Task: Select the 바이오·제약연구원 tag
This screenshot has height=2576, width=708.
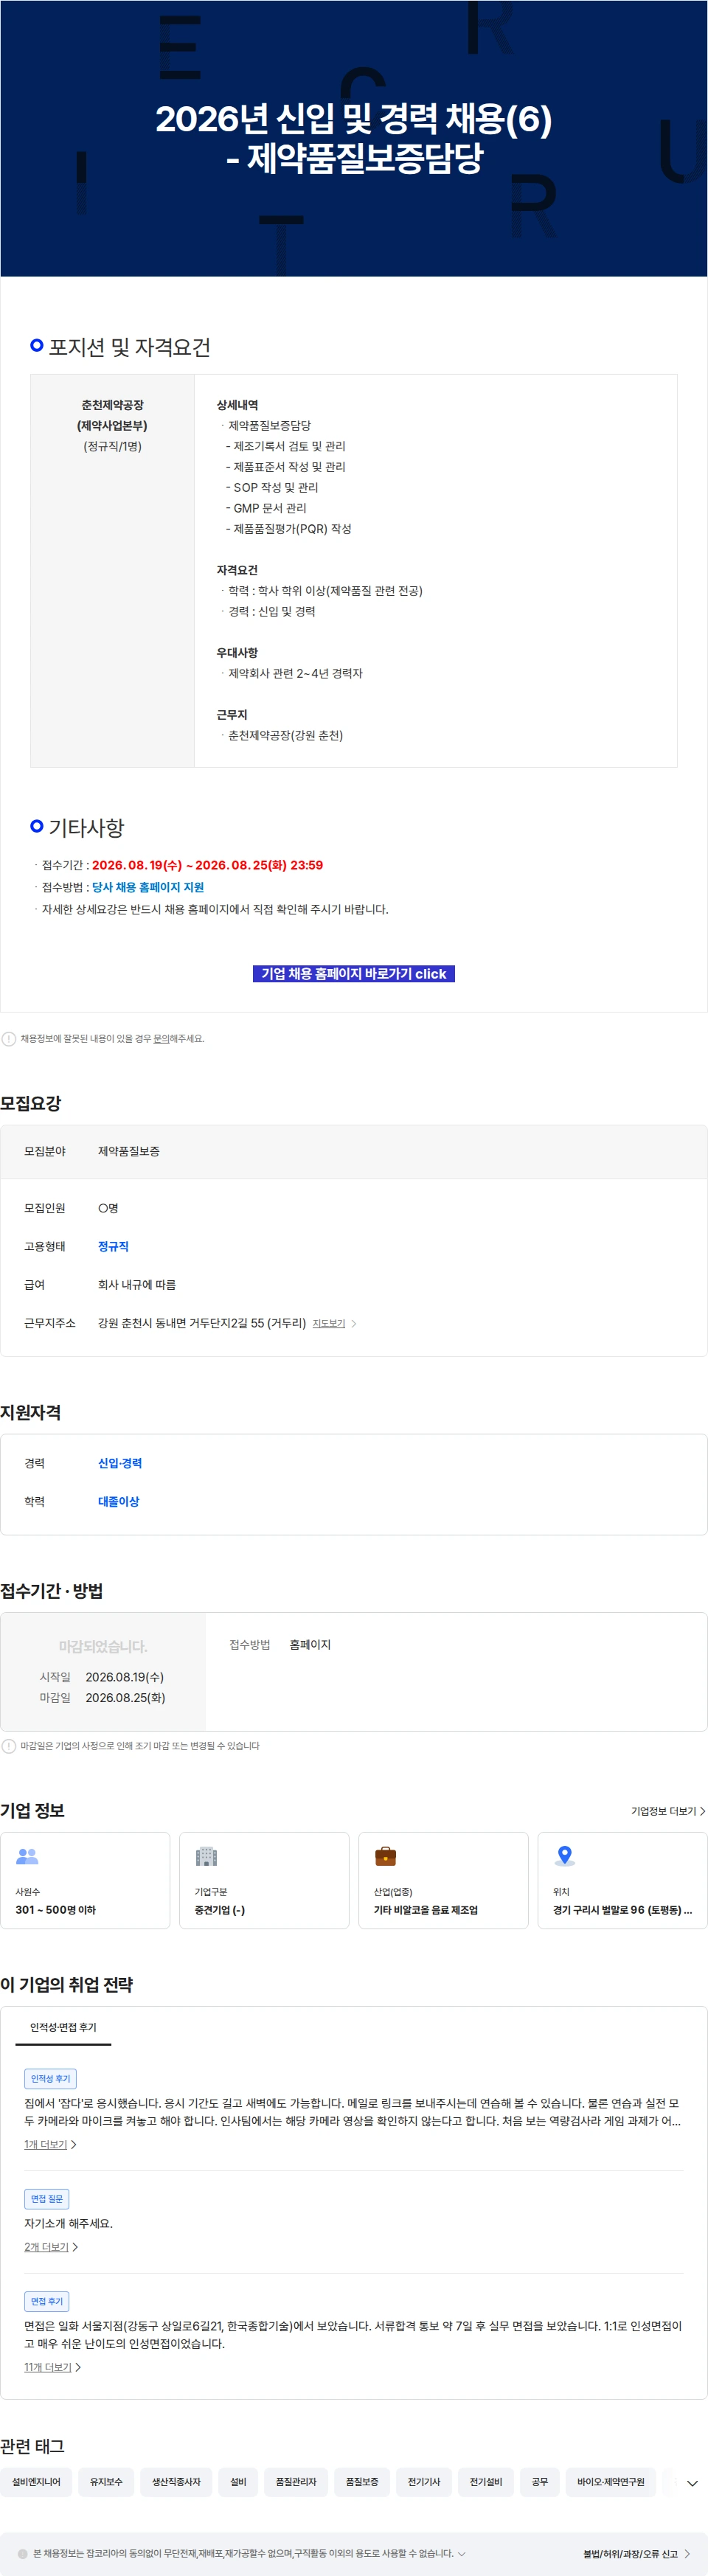Action: (x=611, y=2482)
